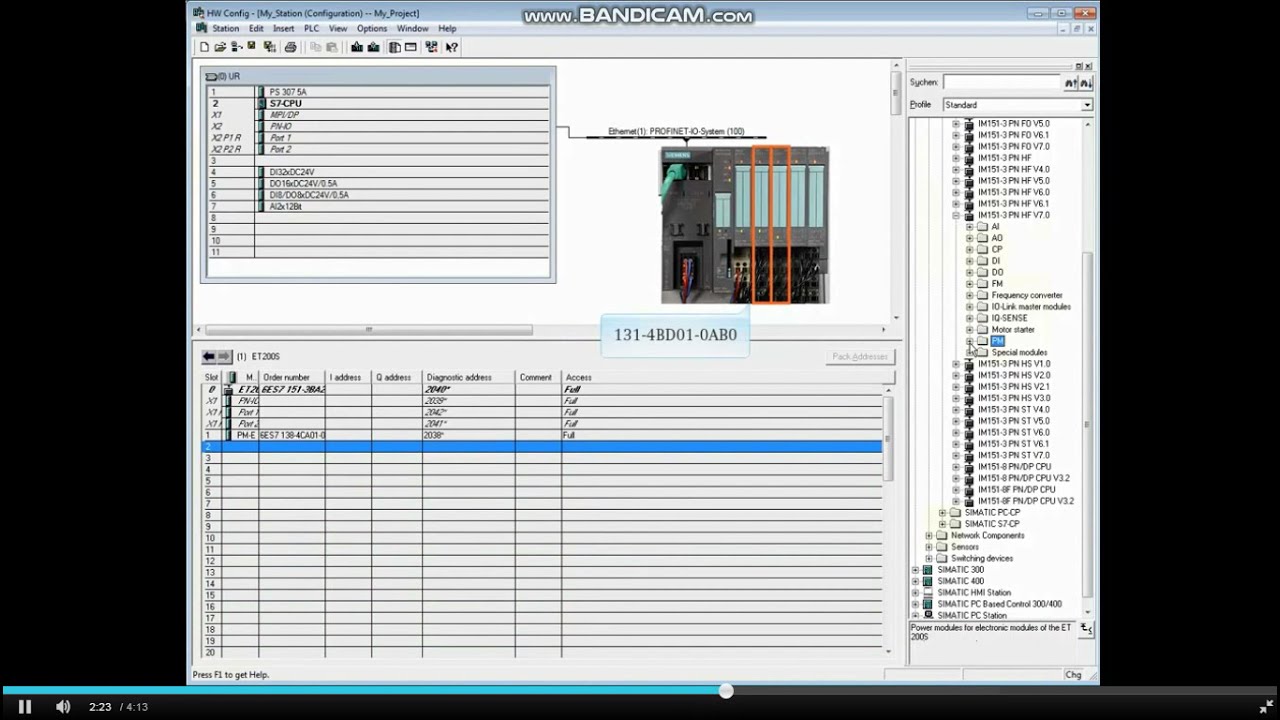Expand the SIMATIC 400 catalog node
The image size is (1280, 720).
[x=915, y=581]
